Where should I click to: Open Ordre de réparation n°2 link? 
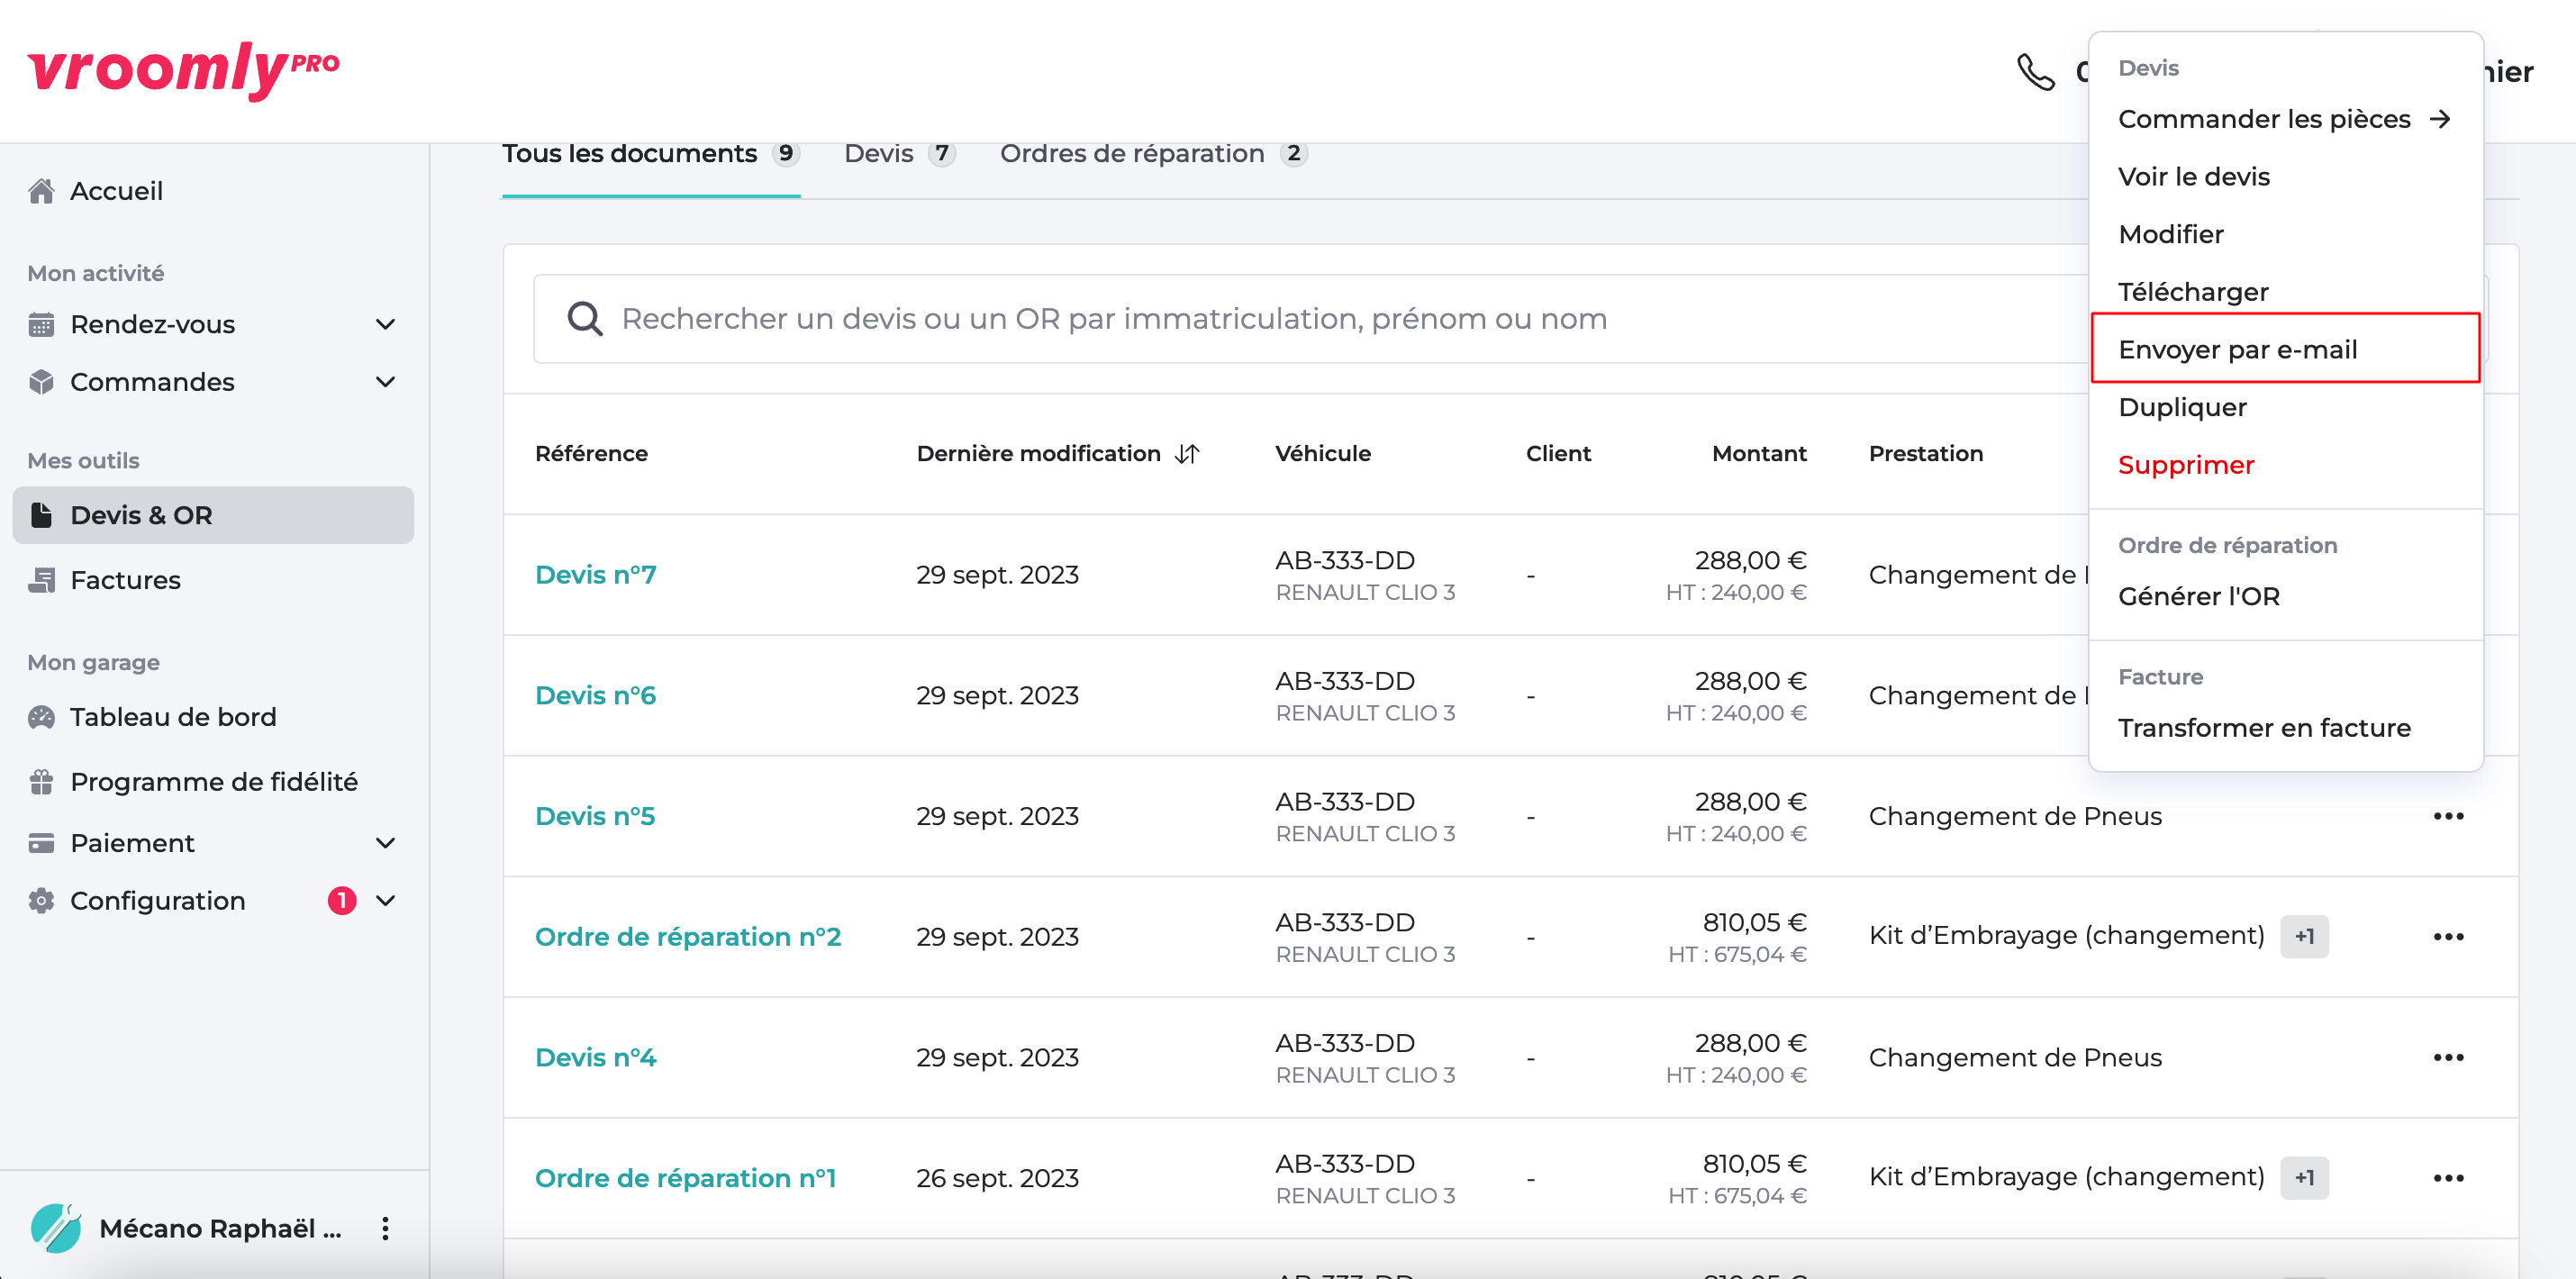coord(688,937)
